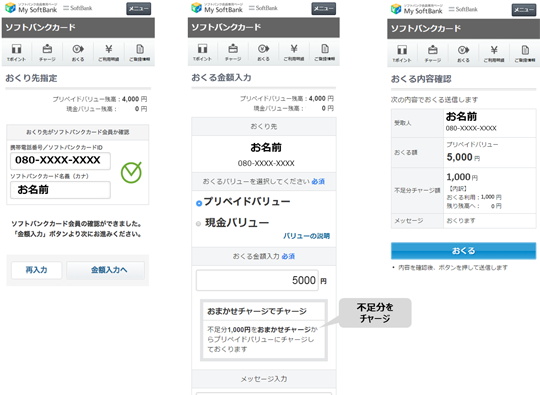Click the 5,000 円 amount in the confirmation table

click(463, 157)
